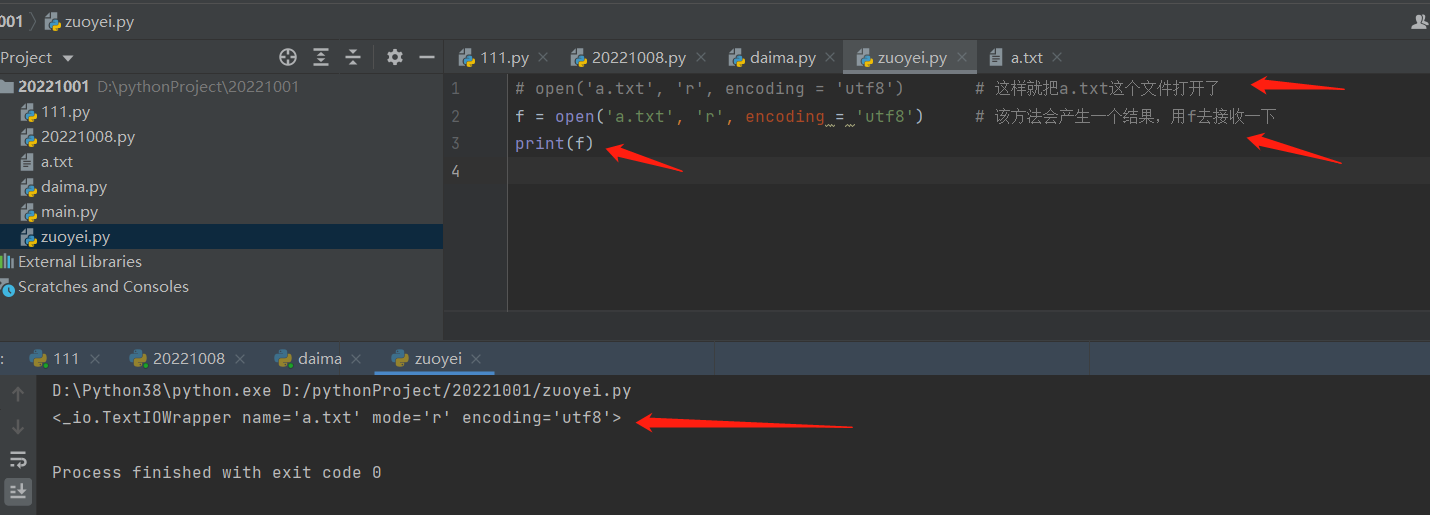Switch to the a.txt editor tab
The width and height of the screenshot is (1430, 515).
1026,58
